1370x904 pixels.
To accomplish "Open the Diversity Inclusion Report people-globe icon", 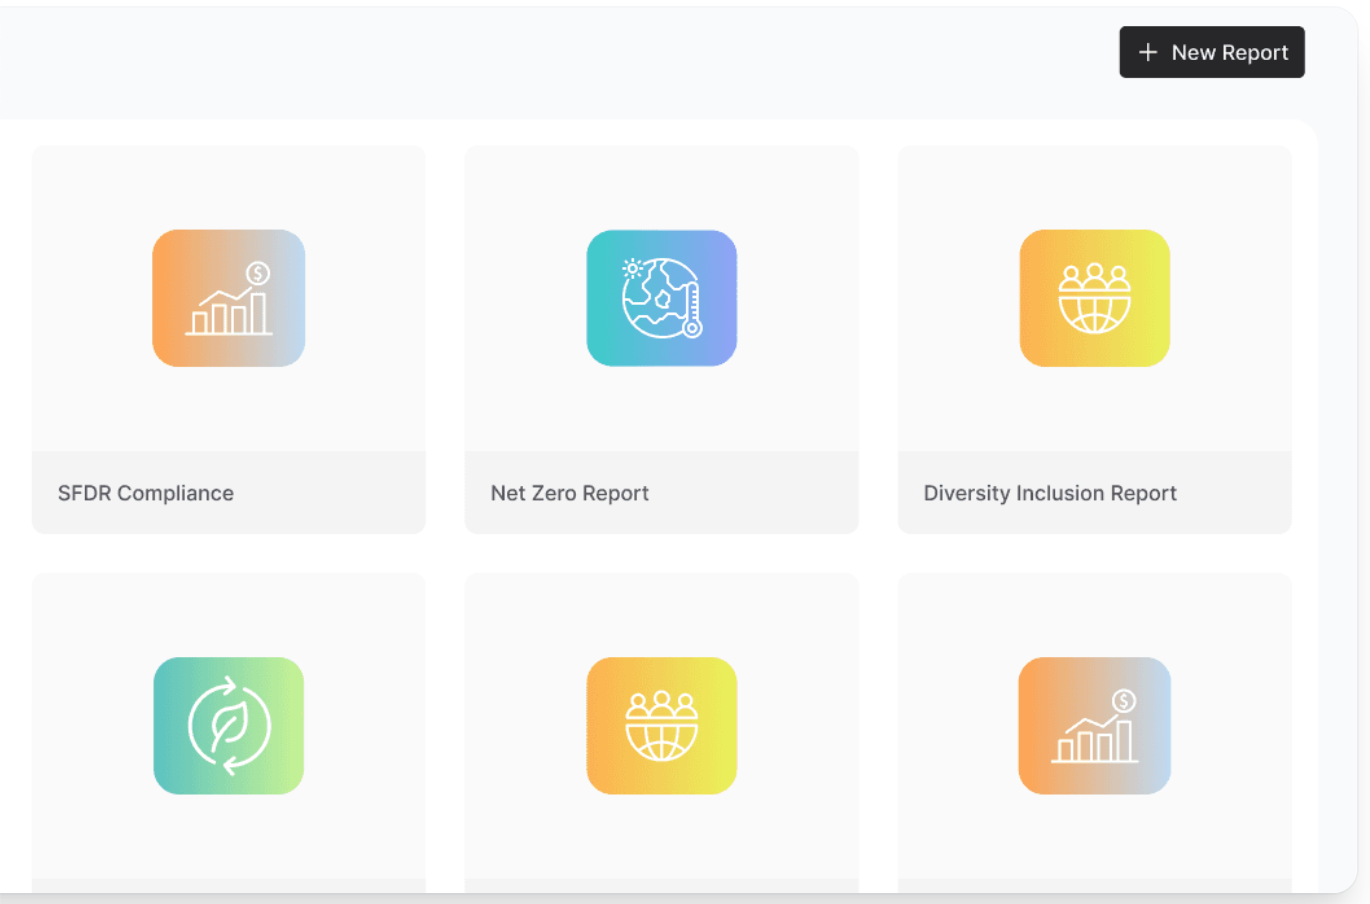I will pos(1095,298).
